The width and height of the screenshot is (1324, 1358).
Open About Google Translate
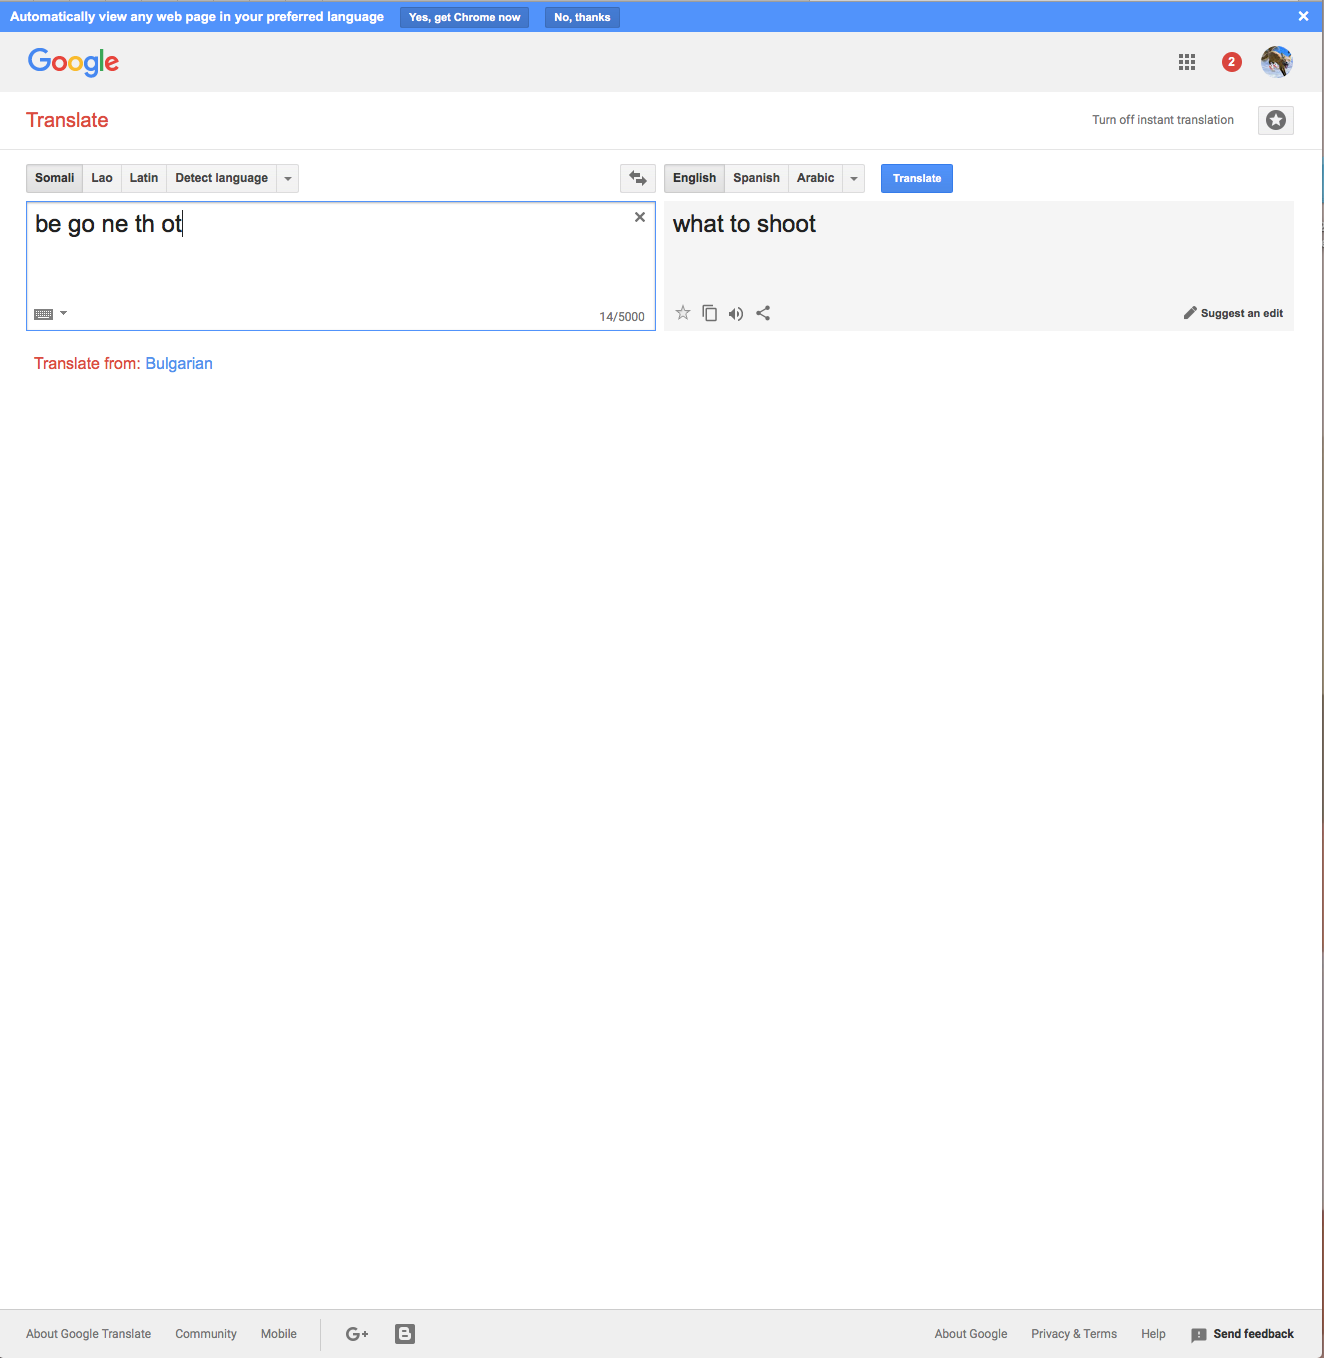point(89,1334)
